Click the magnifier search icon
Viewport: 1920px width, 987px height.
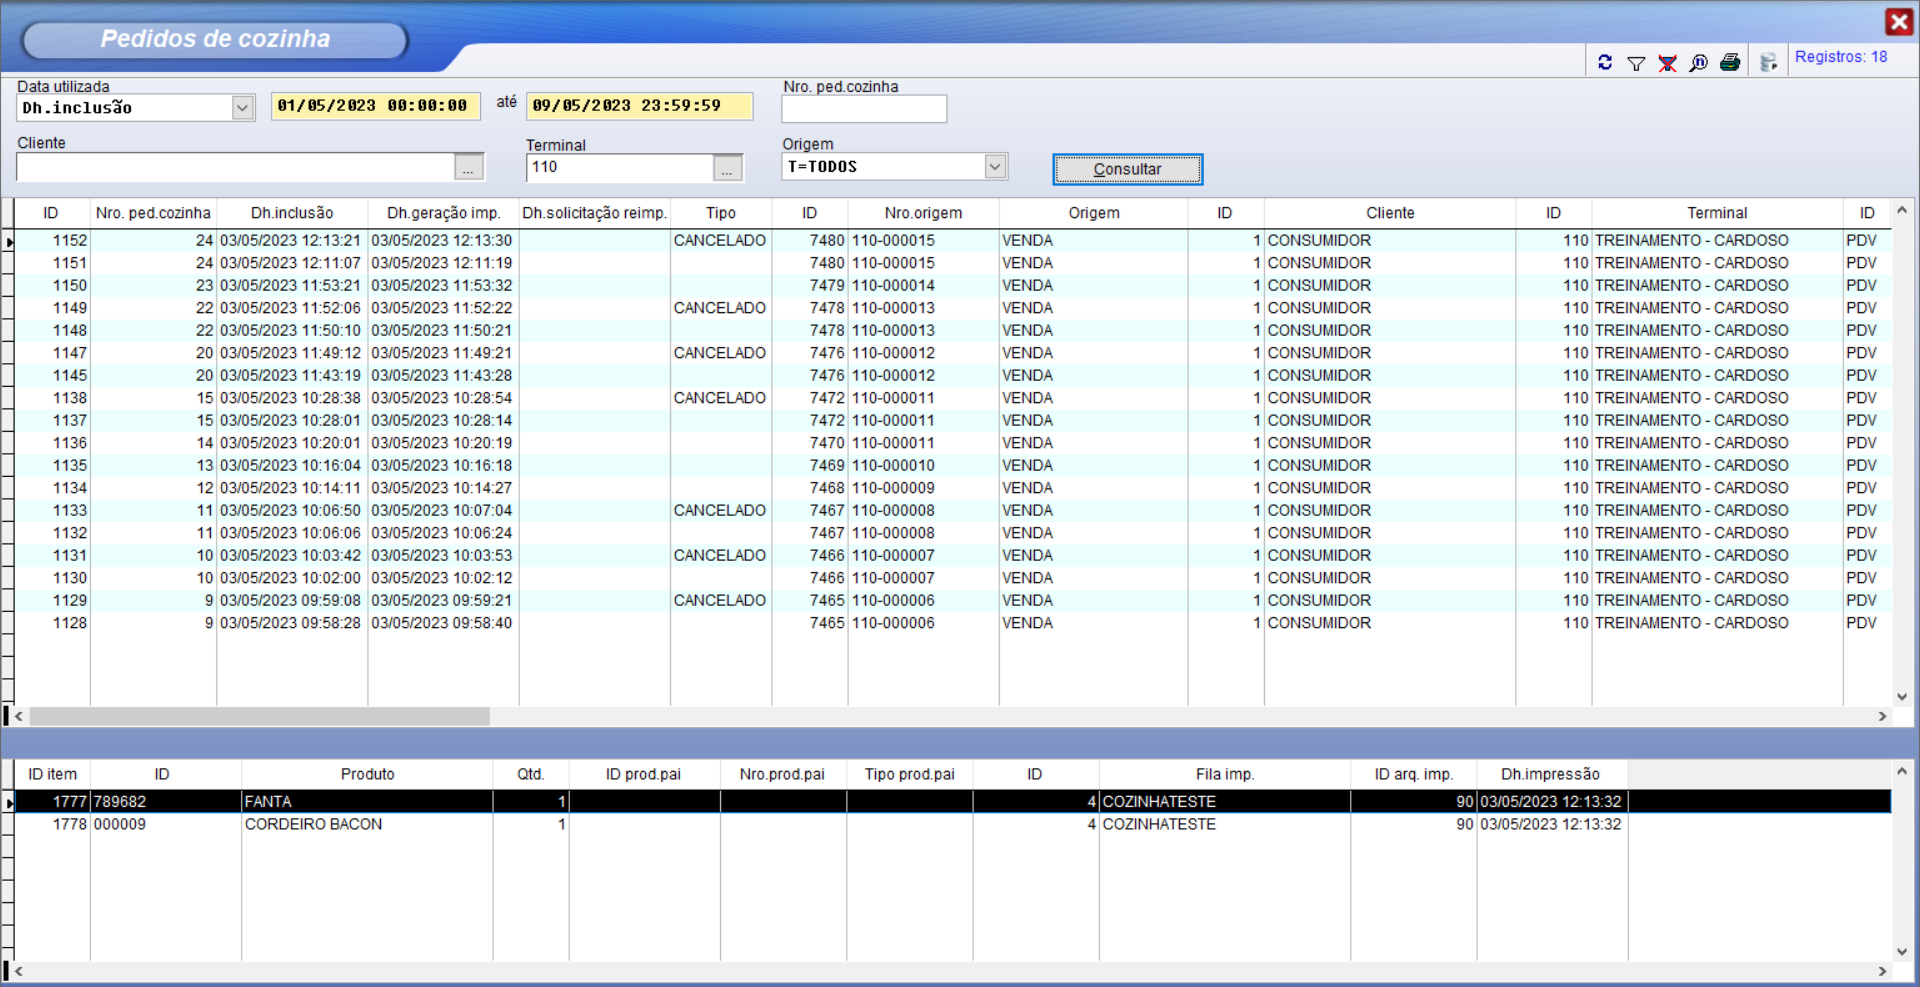1698,63
